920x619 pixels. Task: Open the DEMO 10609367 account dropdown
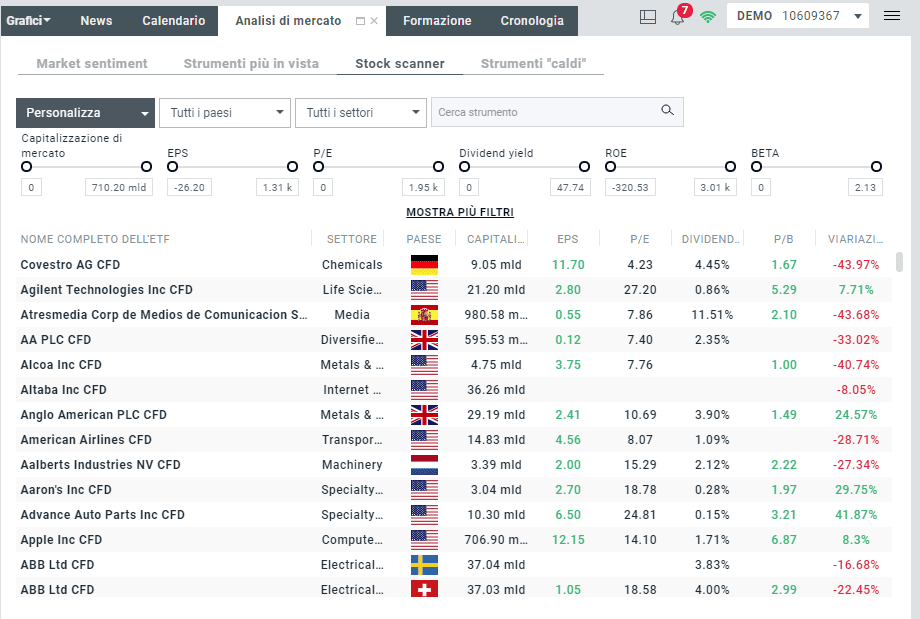pos(798,16)
